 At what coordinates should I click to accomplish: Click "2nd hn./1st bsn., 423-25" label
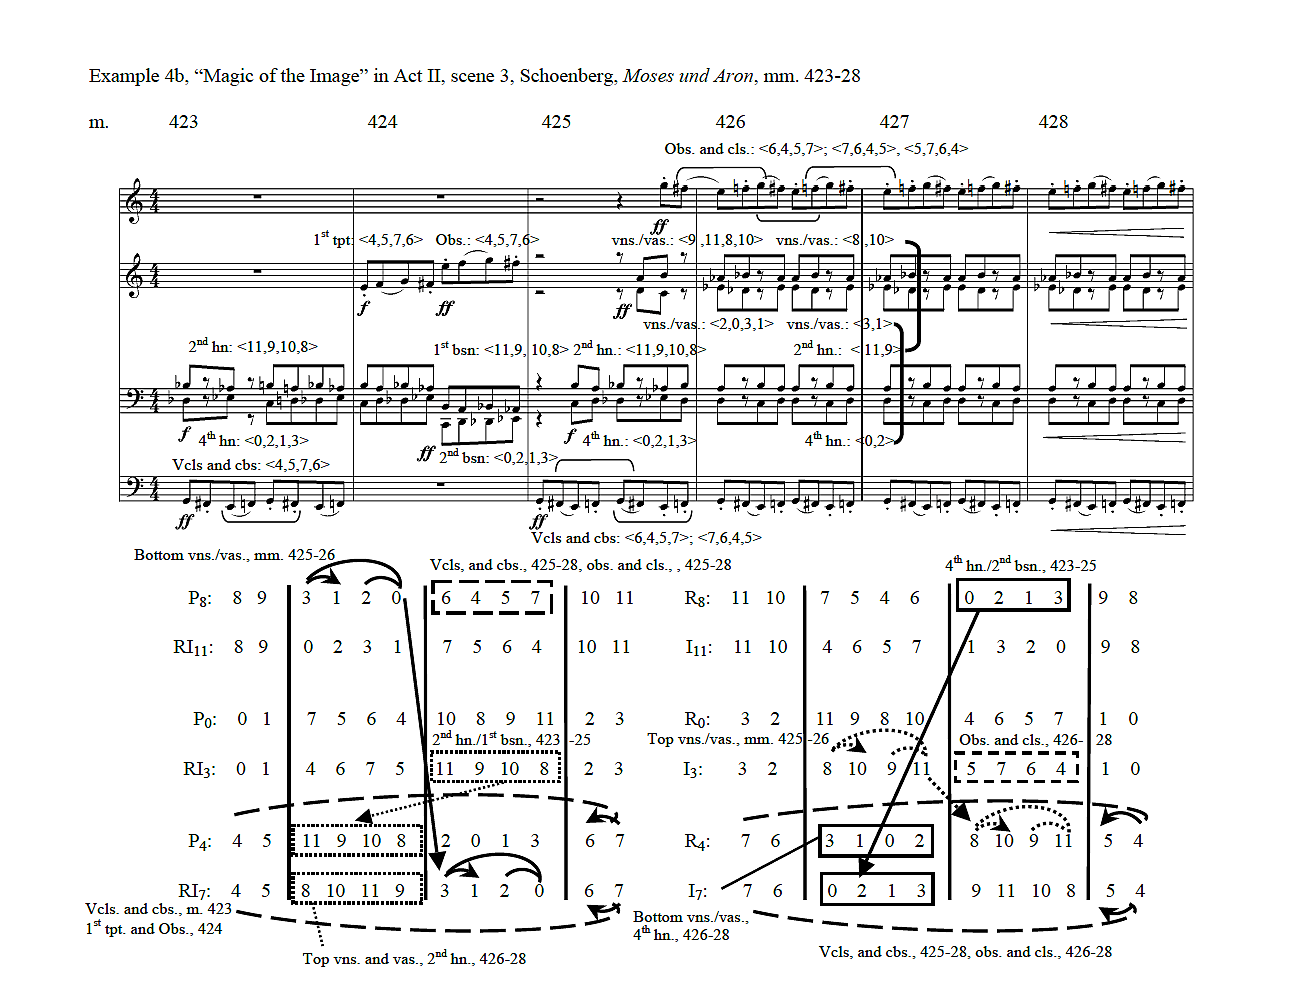511,739
